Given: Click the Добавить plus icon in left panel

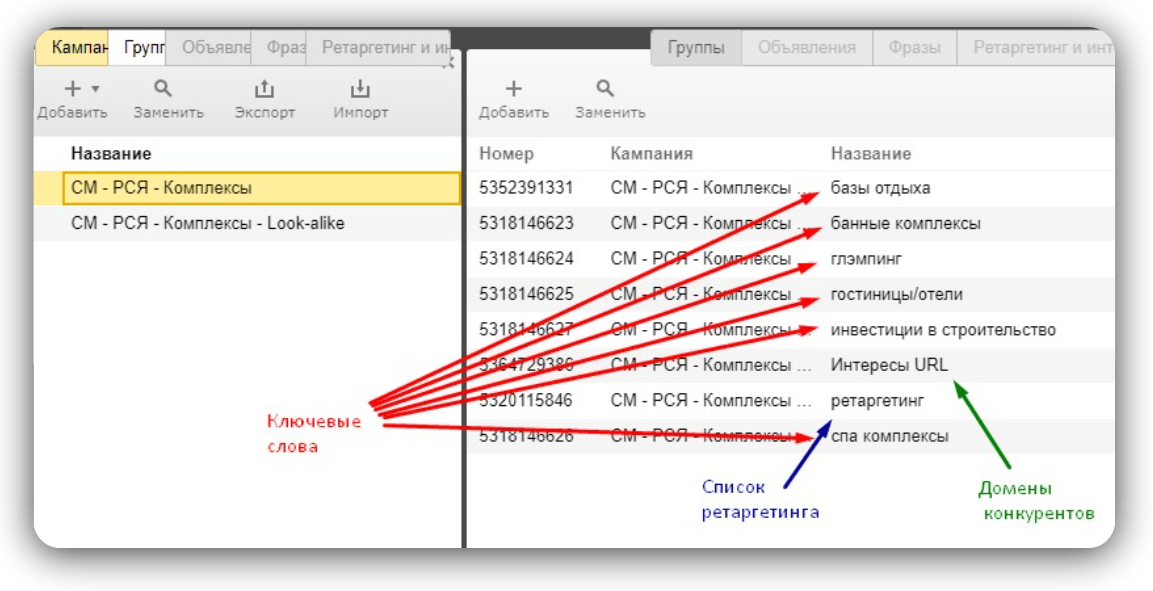Looking at the screenshot, I should tap(73, 89).
